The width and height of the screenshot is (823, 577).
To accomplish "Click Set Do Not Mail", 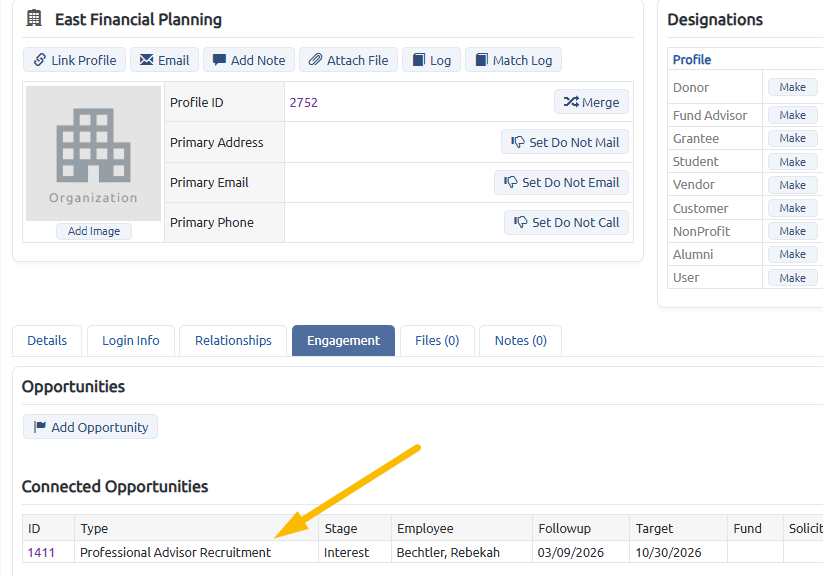I will (x=565, y=142).
